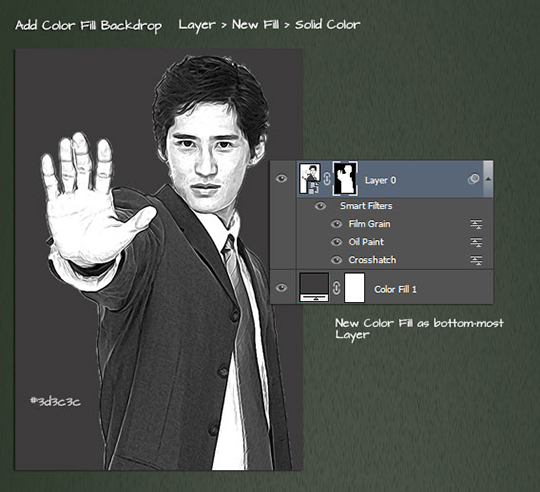Toggle Smart Filters visibility eye
Viewport: 540px width, 492px height.
click(x=320, y=206)
